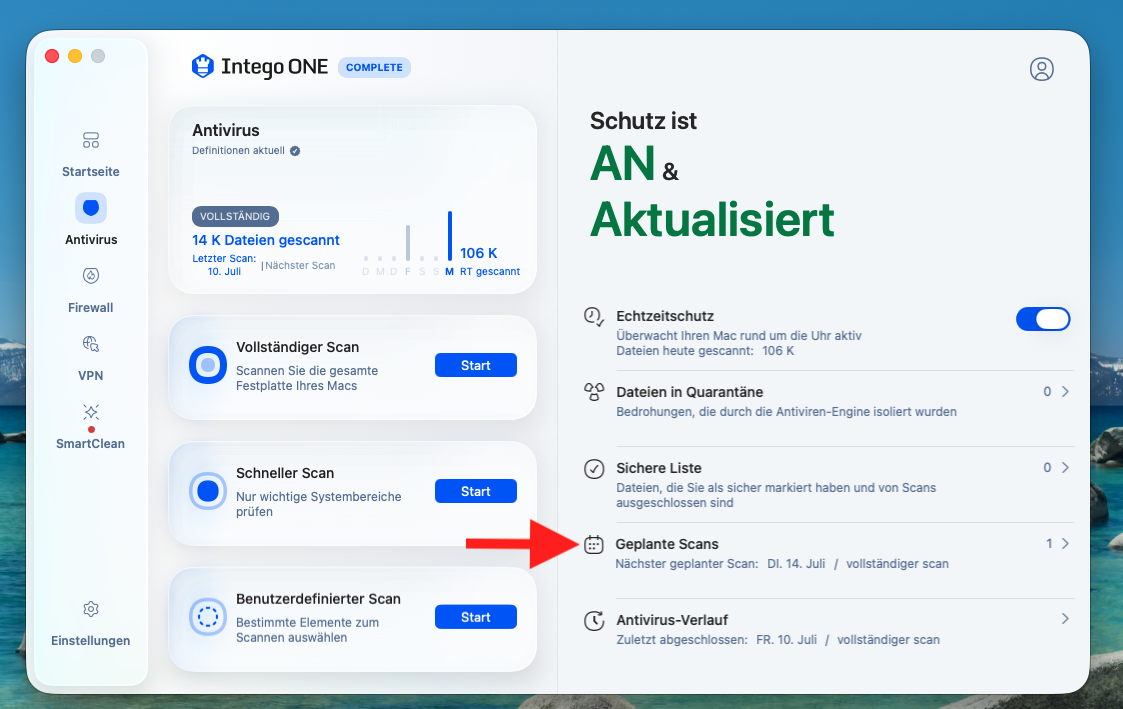Click the Benutzerdefinierter Scan dashed circle icon
Screen dimensions: 1123x709
(x=208, y=617)
